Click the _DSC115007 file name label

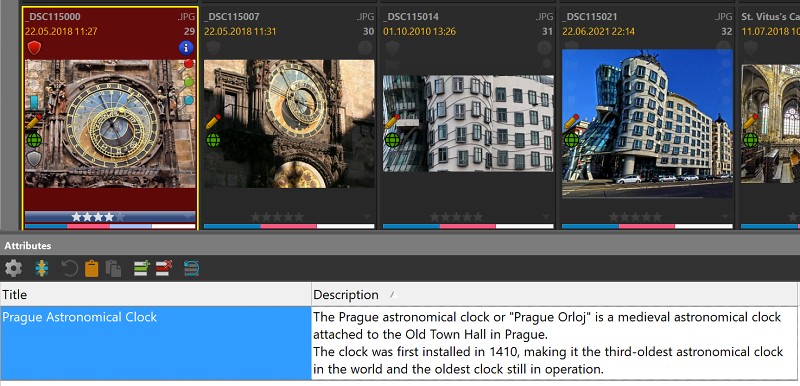click(232, 17)
